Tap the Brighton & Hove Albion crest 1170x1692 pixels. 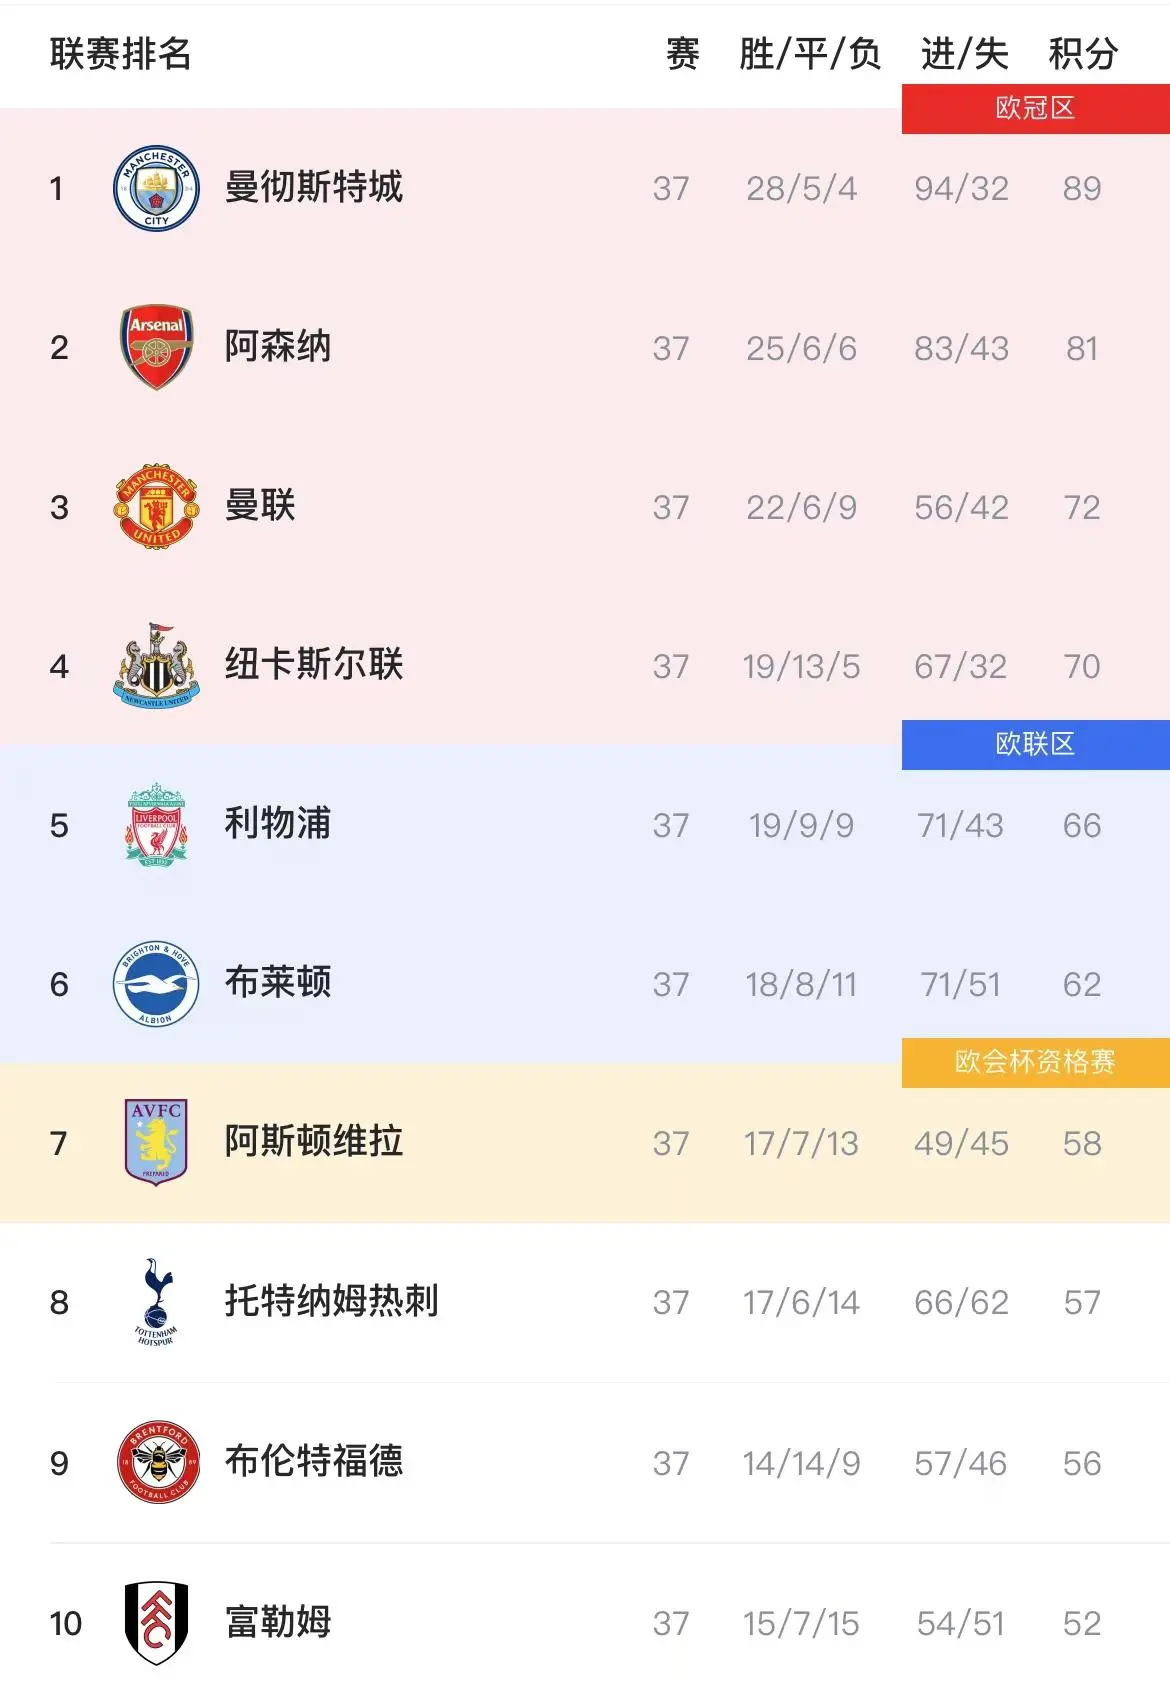[x=156, y=984]
